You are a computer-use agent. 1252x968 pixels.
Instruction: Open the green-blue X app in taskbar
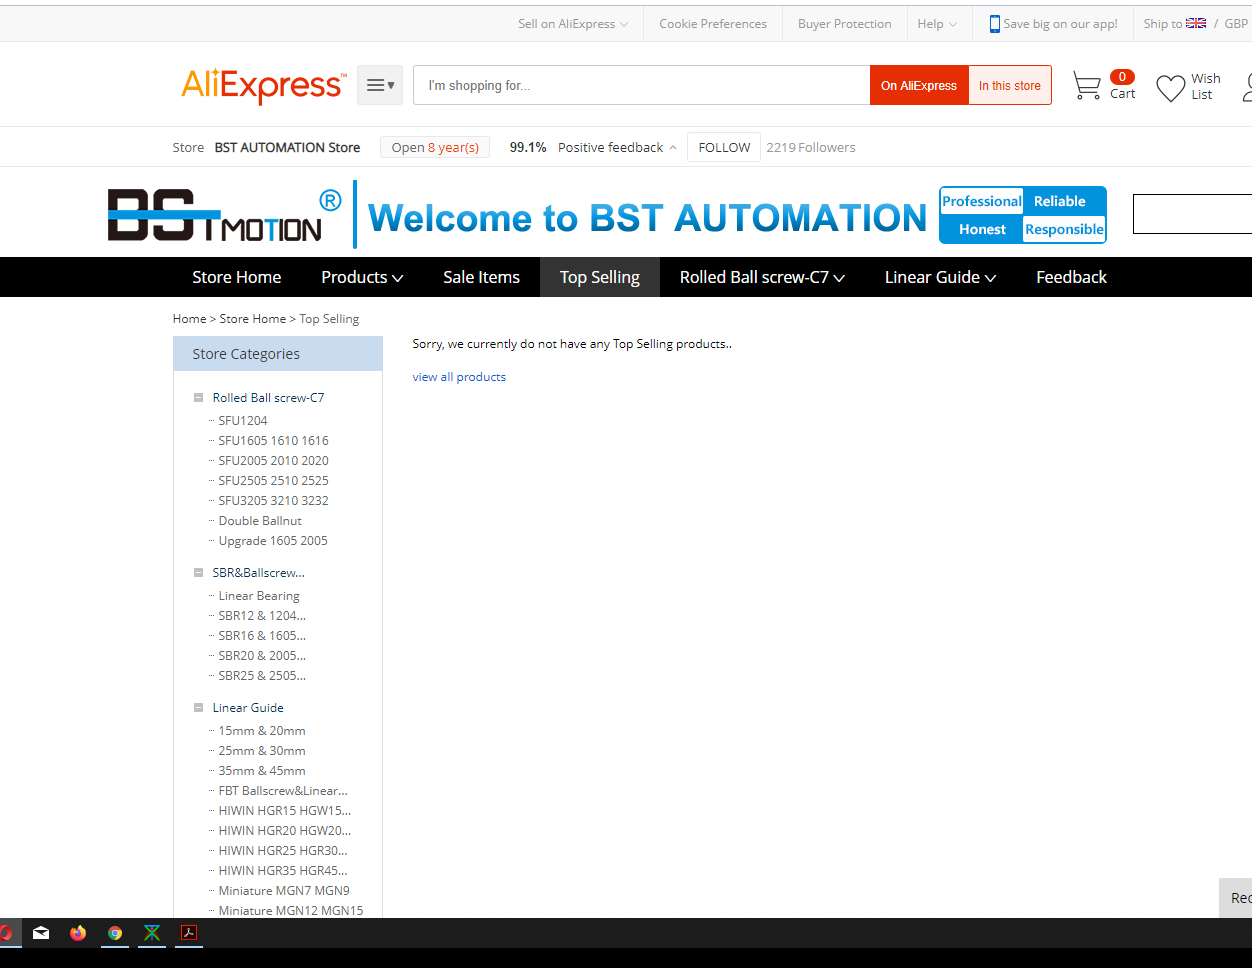tap(152, 933)
